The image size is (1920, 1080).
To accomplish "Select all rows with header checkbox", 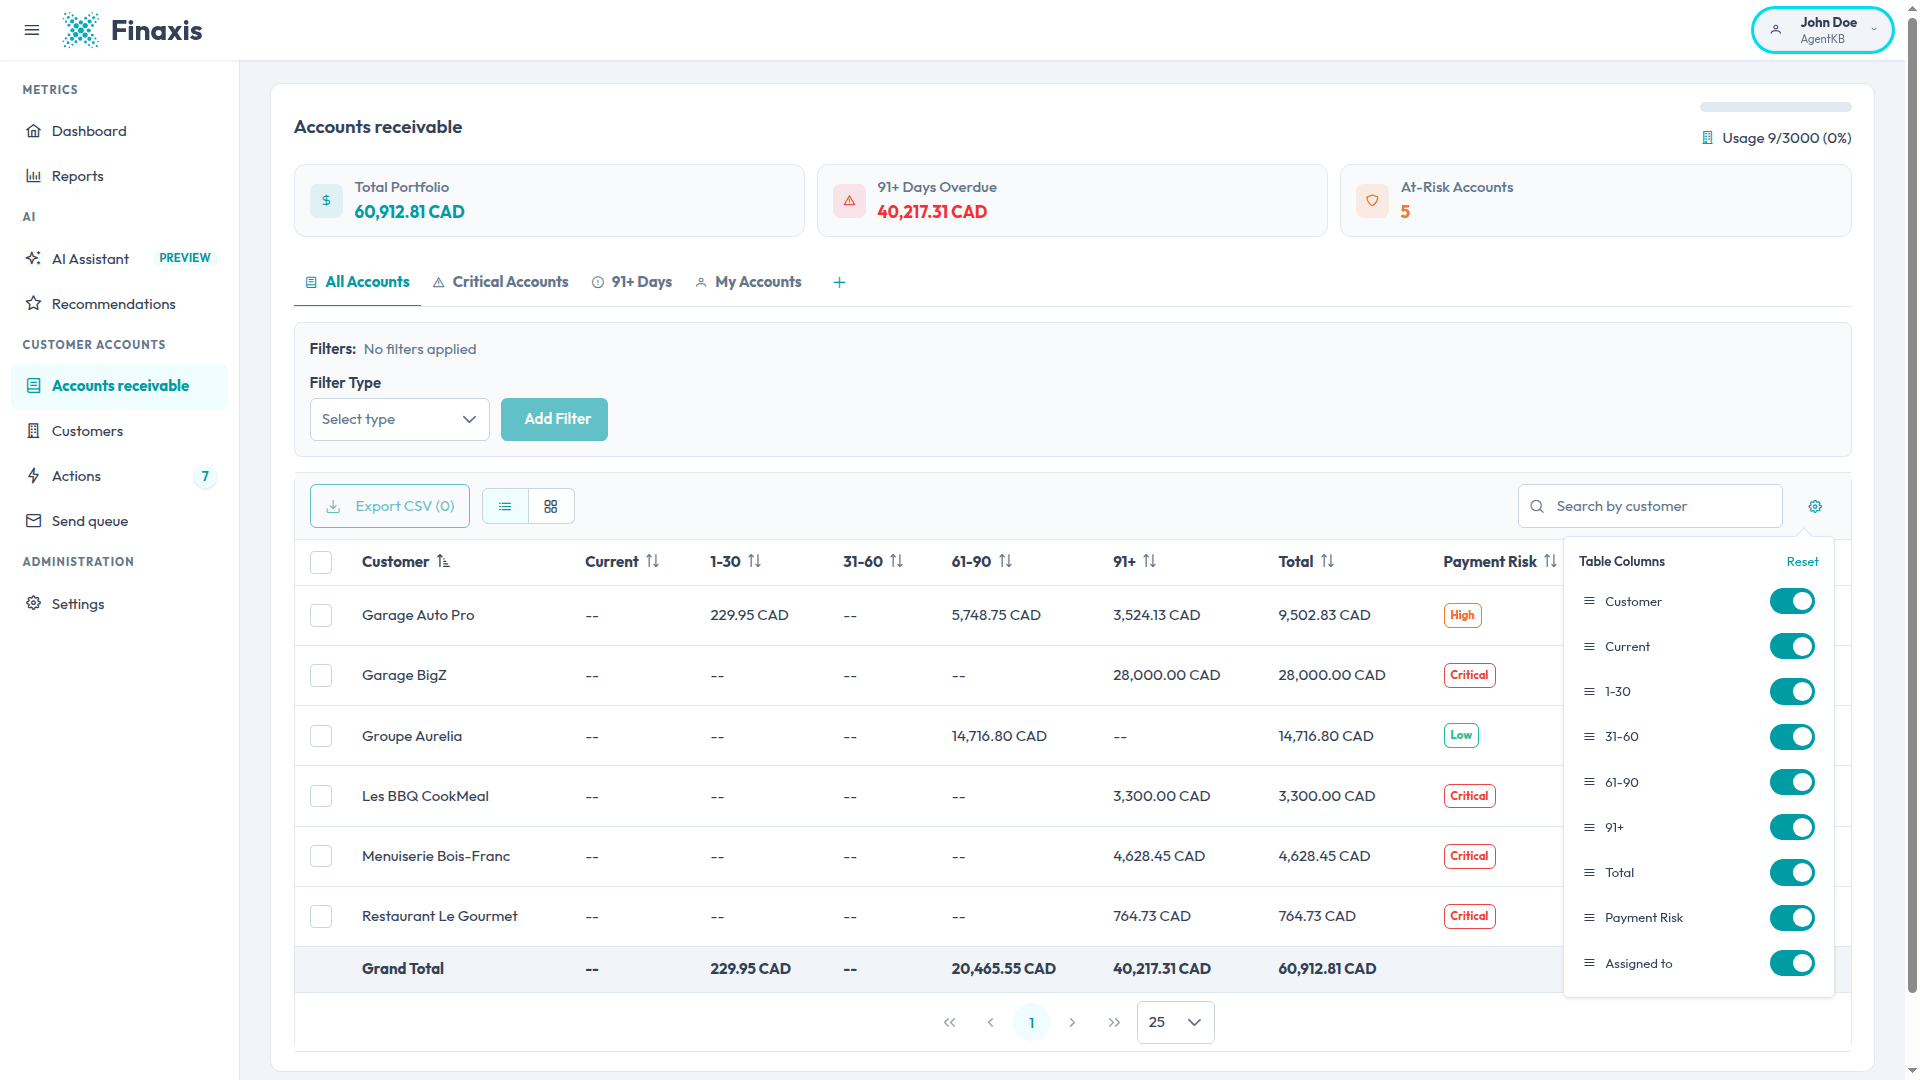I will click(x=321, y=562).
